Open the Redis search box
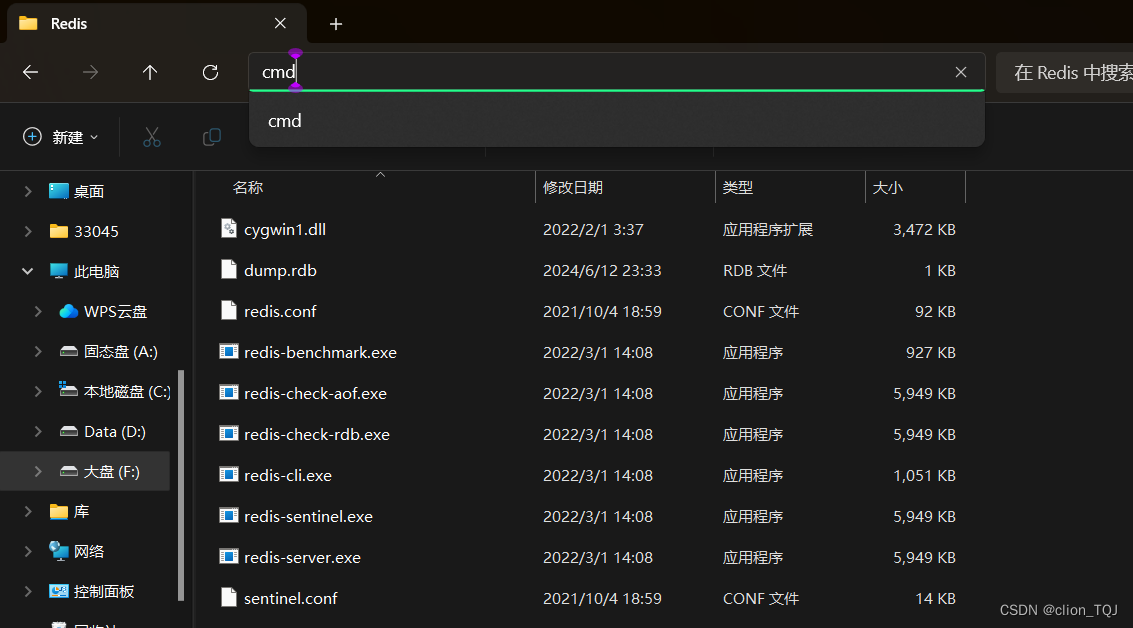Screen dimensions: 1133x628 tap(1066, 72)
